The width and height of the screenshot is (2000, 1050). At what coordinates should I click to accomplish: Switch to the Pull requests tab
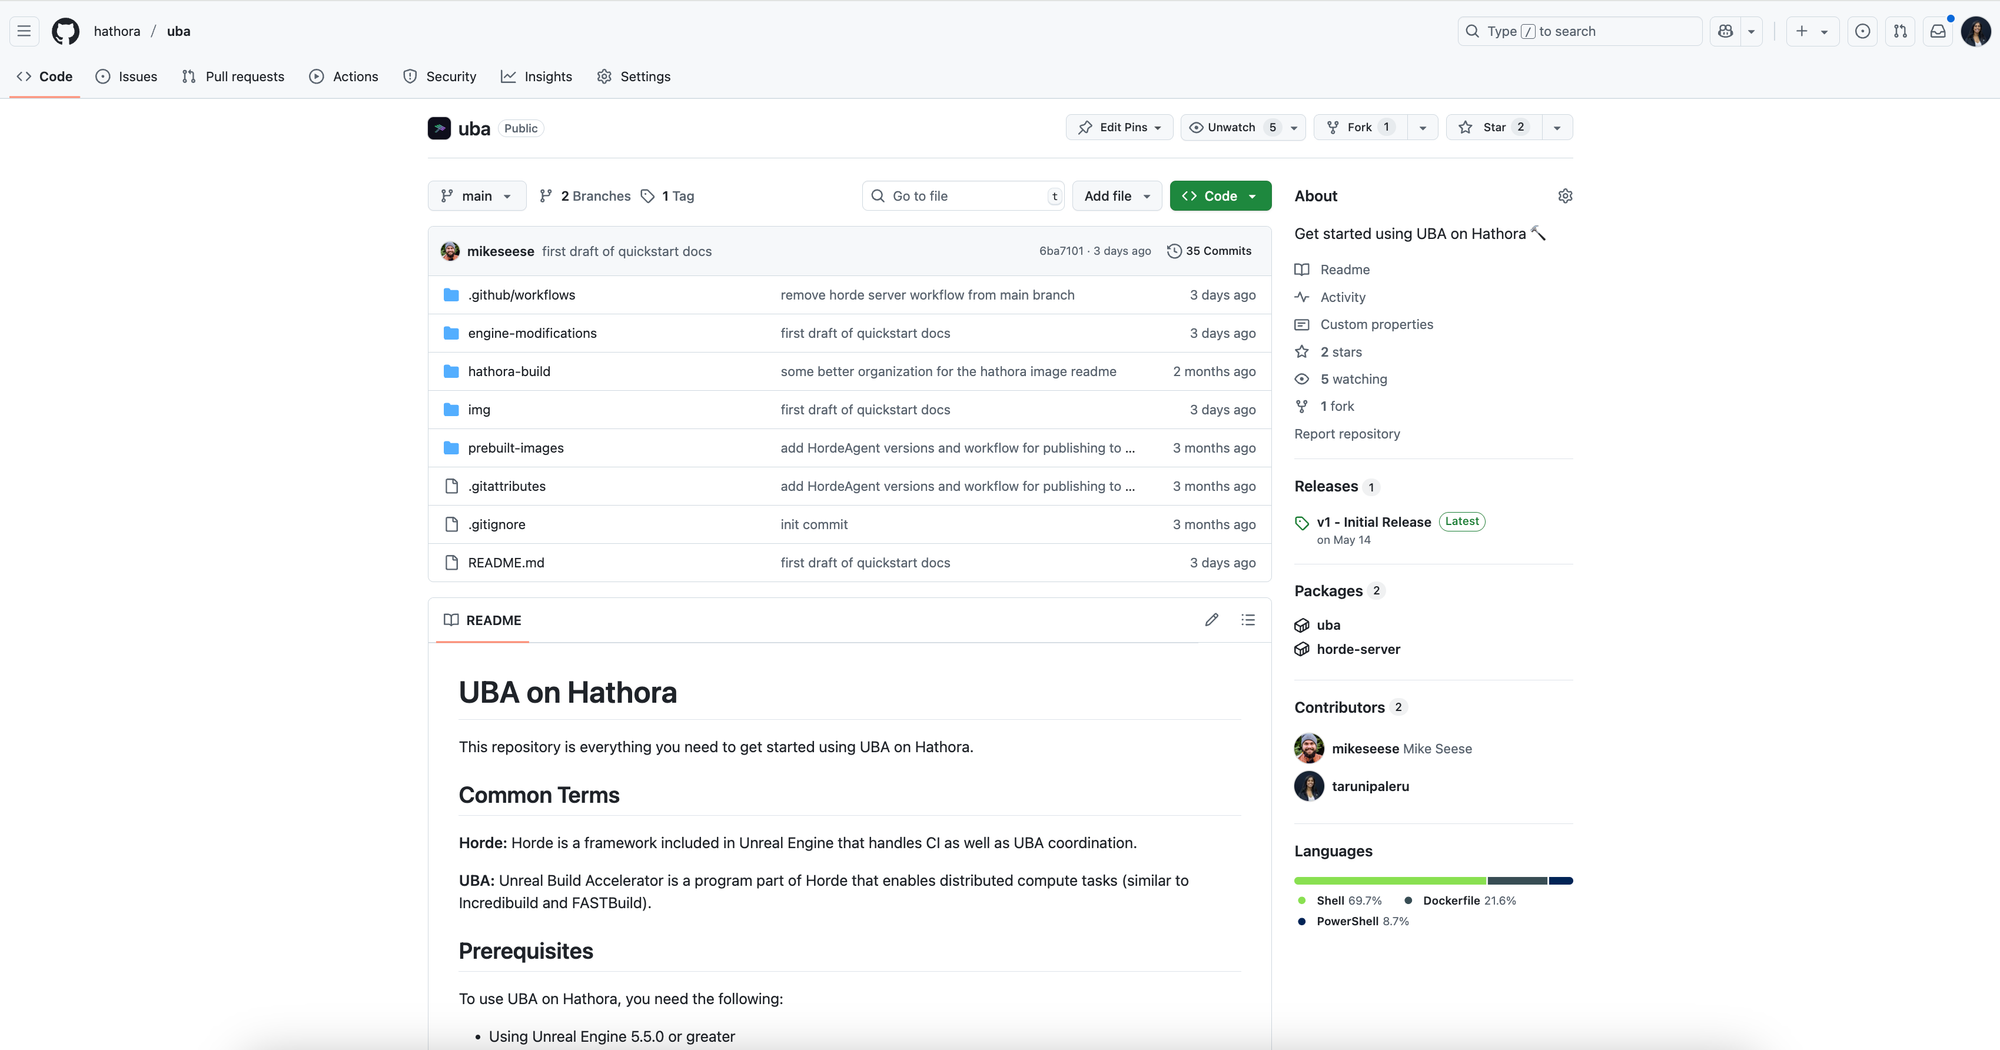[233, 76]
